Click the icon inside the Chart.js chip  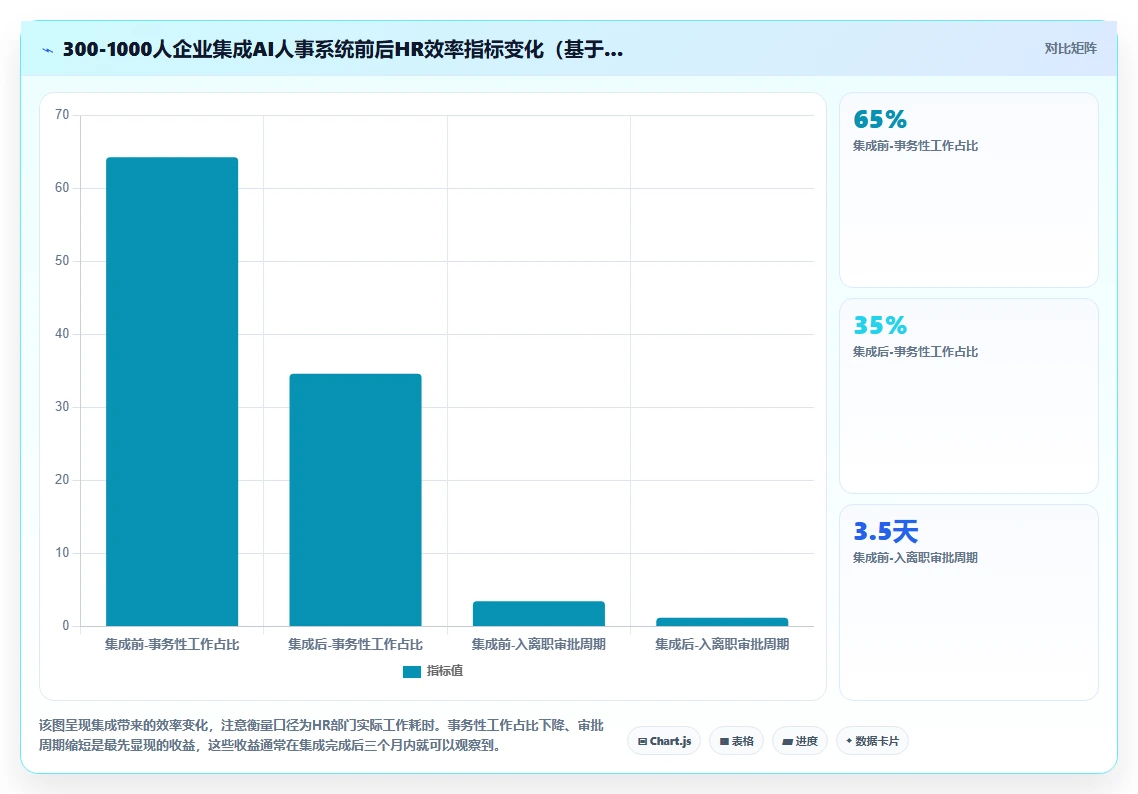[642, 742]
